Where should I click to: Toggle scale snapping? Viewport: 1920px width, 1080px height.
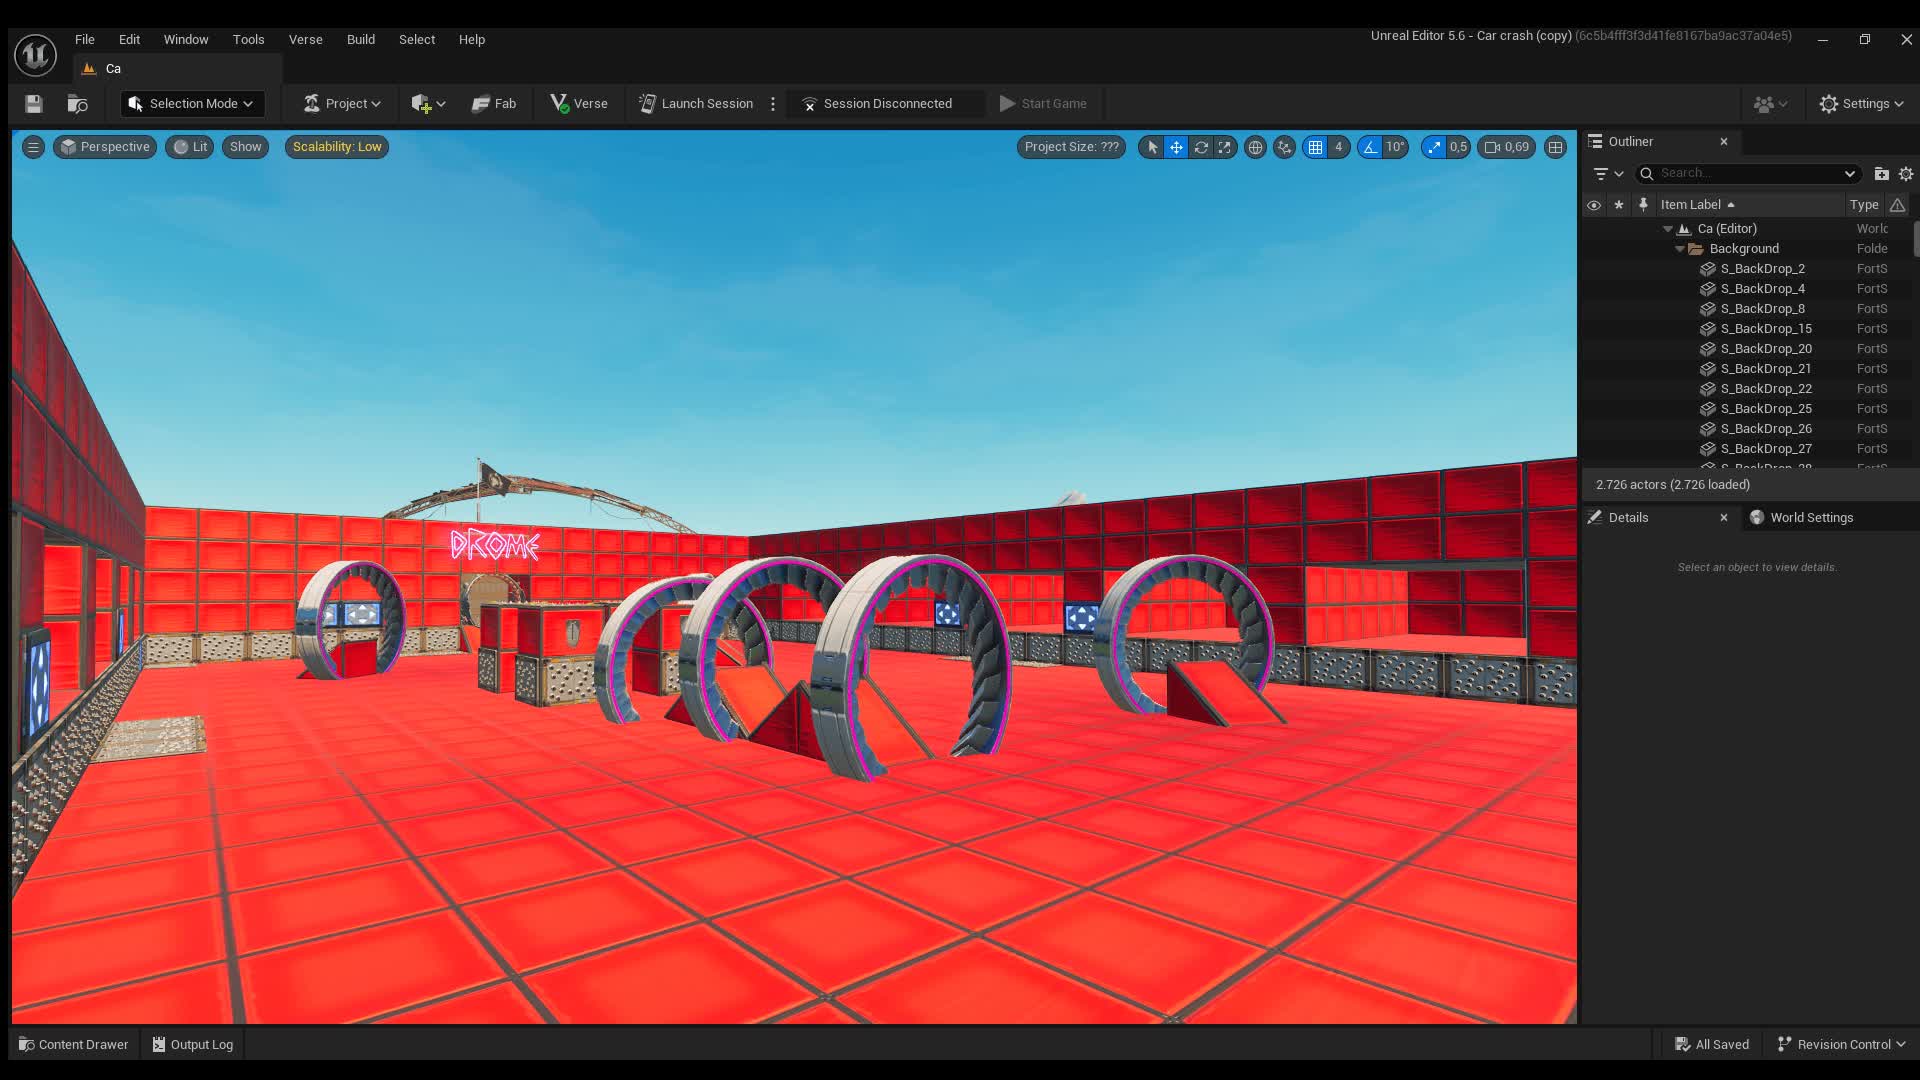1435,147
